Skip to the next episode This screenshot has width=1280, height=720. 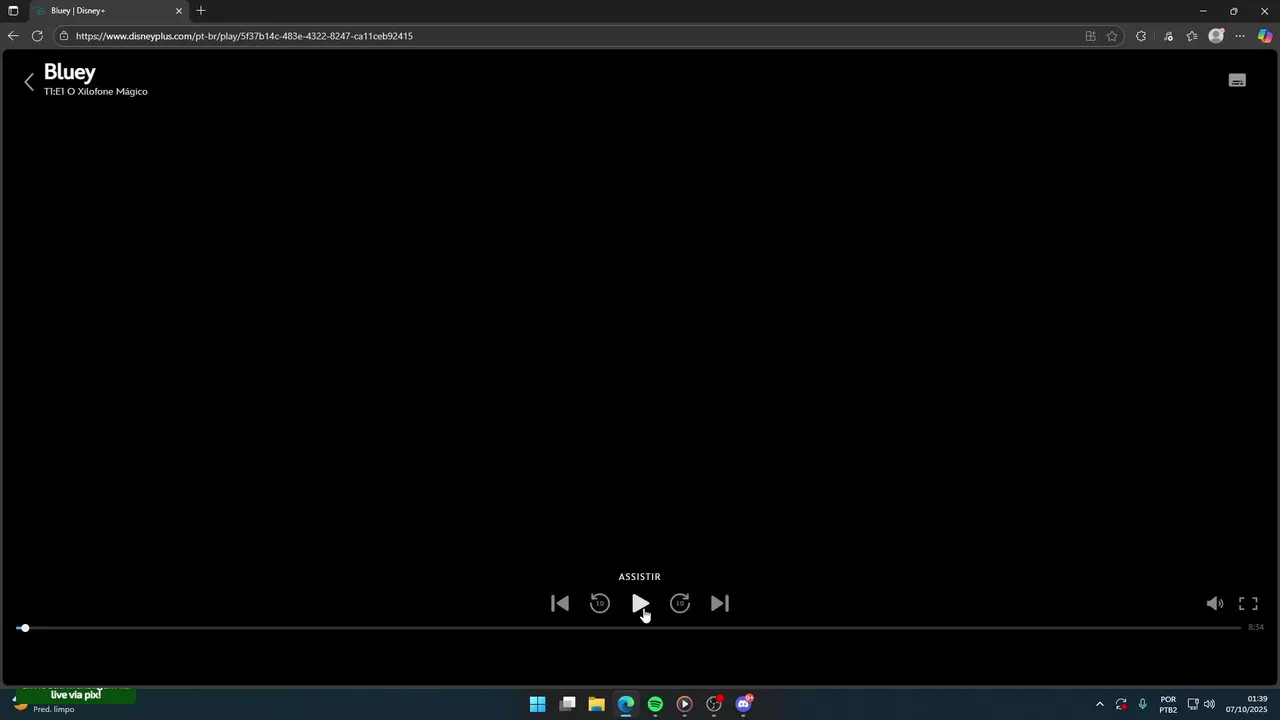[x=720, y=603]
